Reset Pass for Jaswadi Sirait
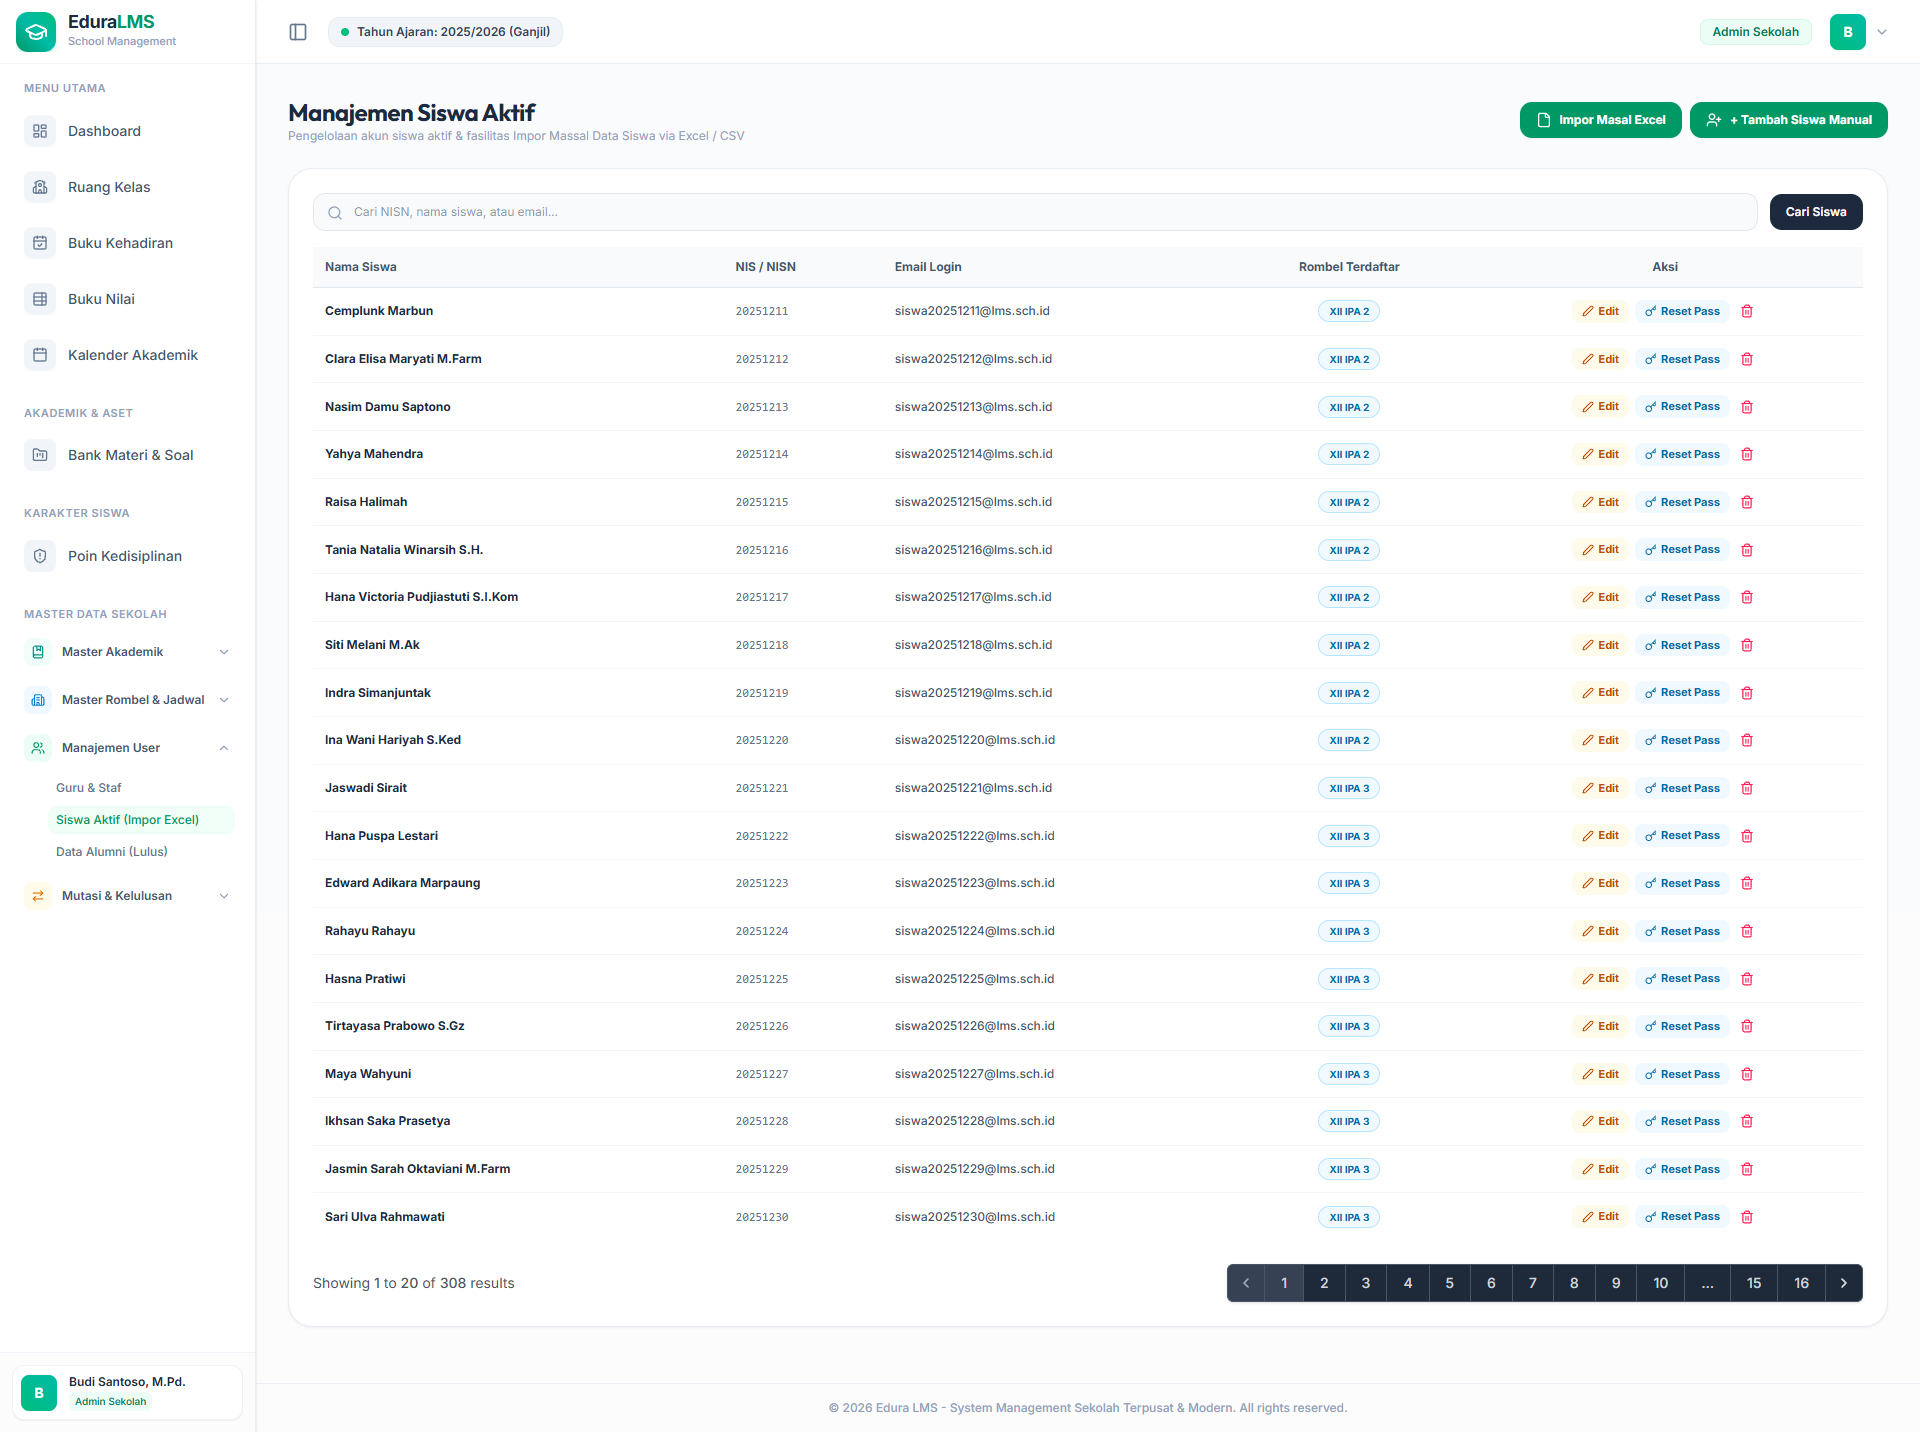The width and height of the screenshot is (1920, 1432). [x=1682, y=788]
